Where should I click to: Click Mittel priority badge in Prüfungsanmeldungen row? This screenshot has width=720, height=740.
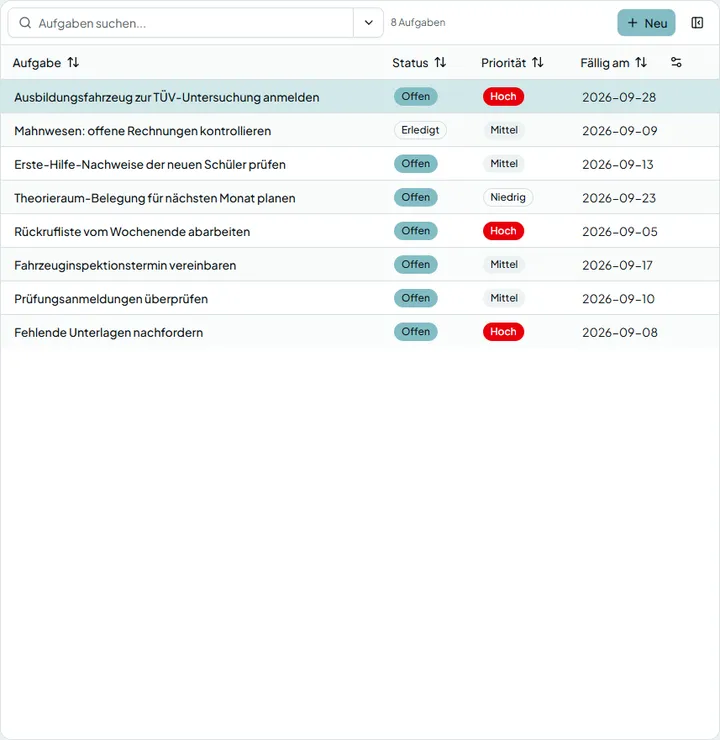[x=504, y=298]
